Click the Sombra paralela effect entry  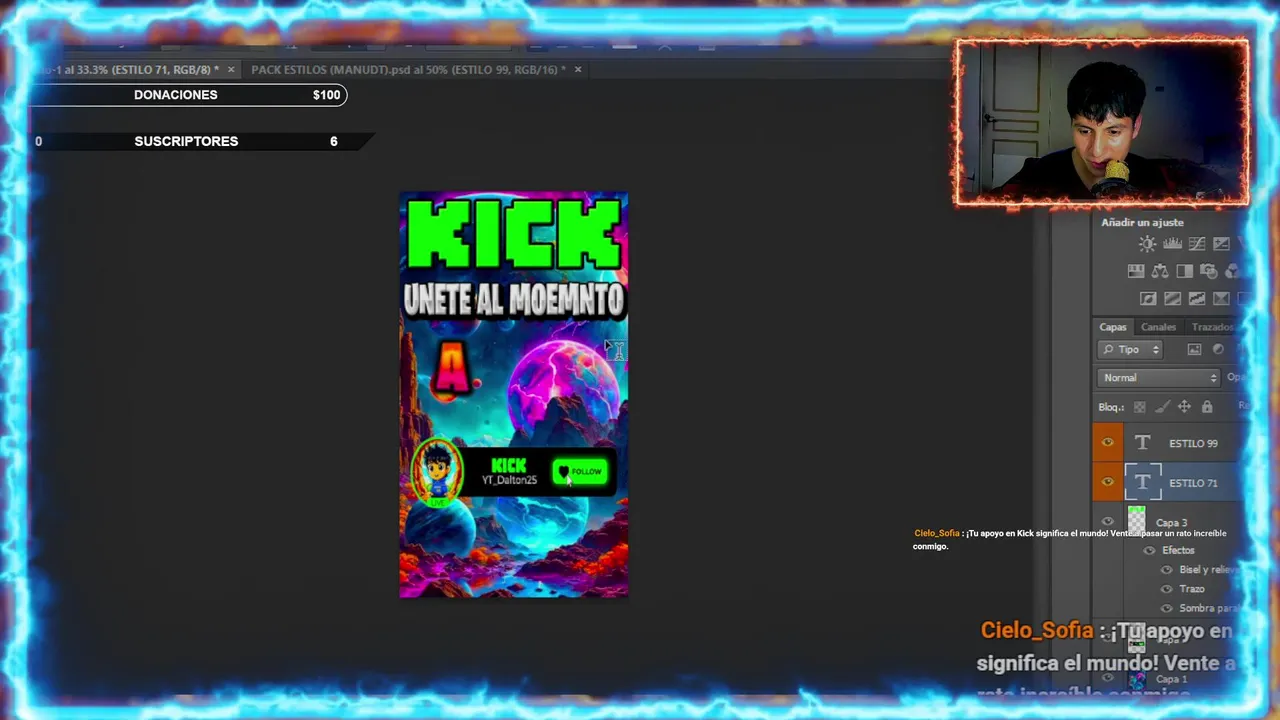point(1209,608)
